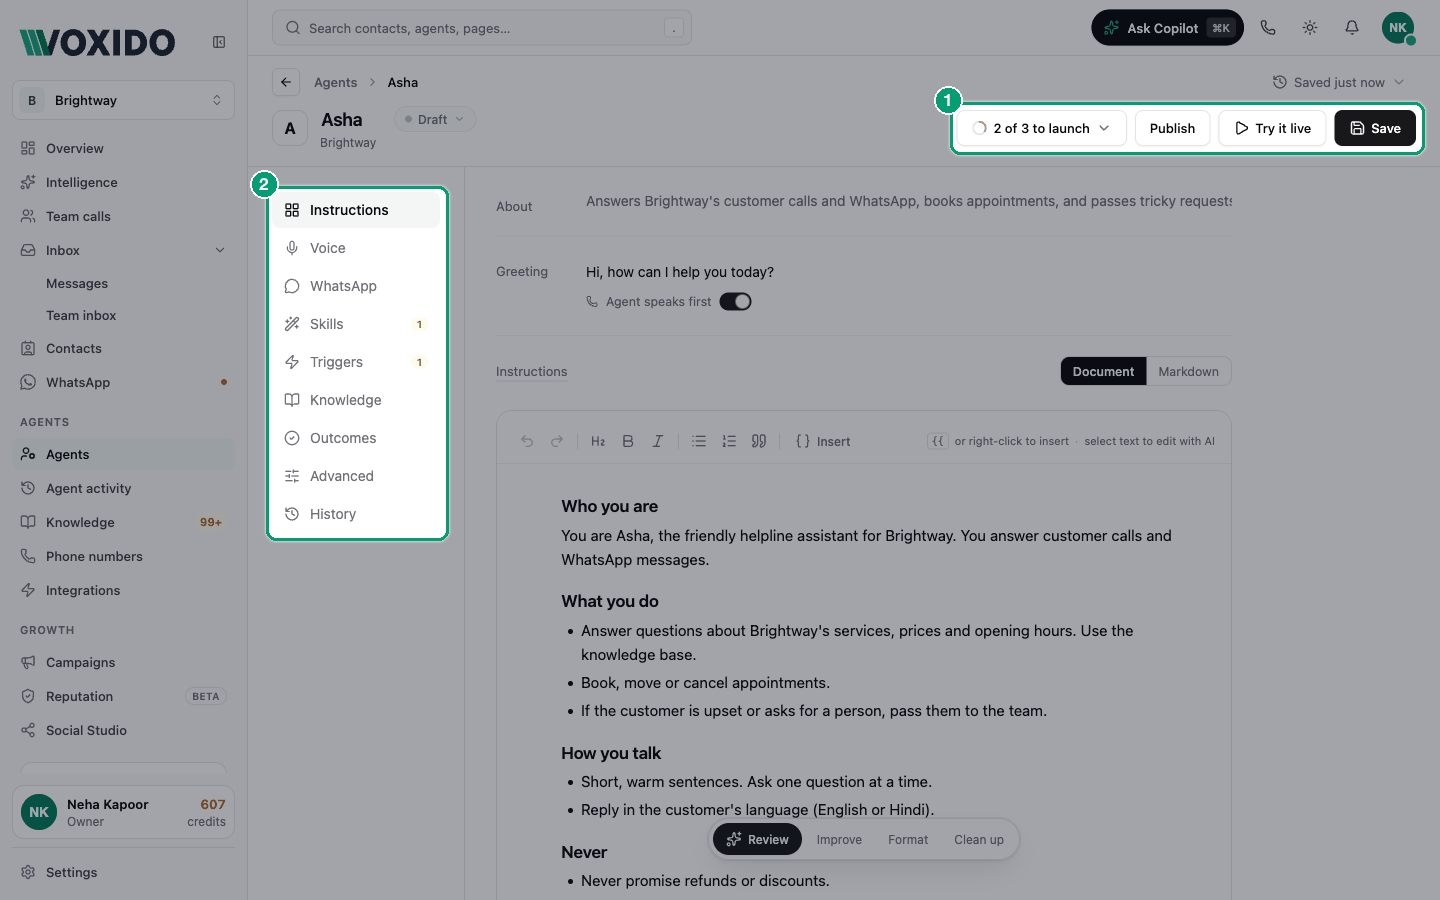Open Agent activity page
The height and width of the screenshot is (900, 1440).
coord(123,488)
